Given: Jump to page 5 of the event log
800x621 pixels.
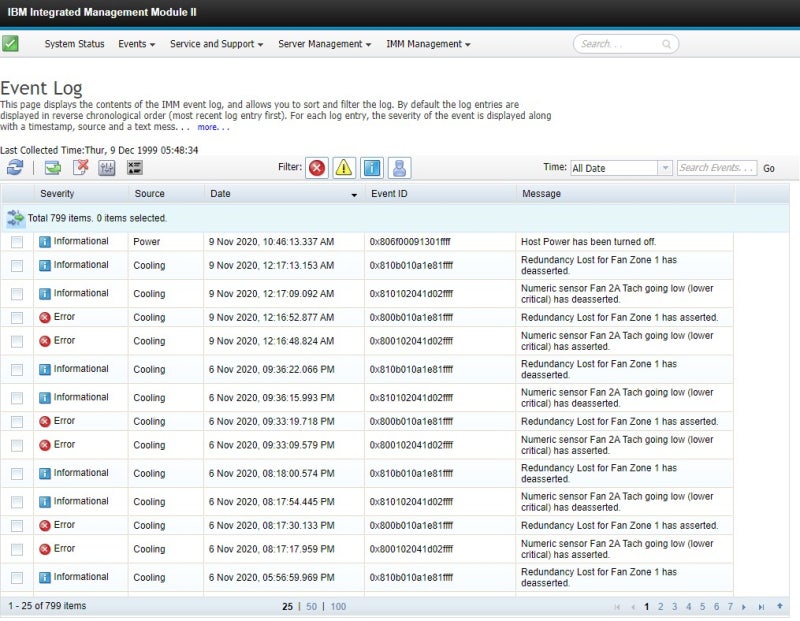Looking at the screenshot, I should tap(702, 605).
